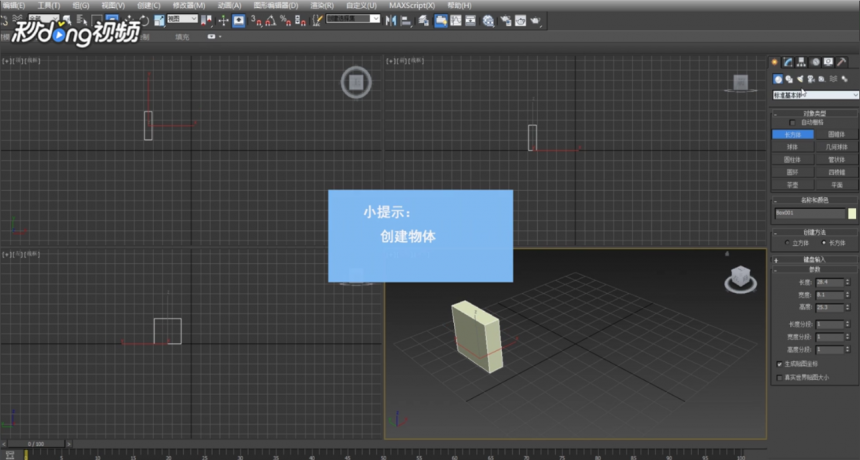Open the named selection sets dropdown
Viewport: 860px width, 460px height.
pos(353,19)
